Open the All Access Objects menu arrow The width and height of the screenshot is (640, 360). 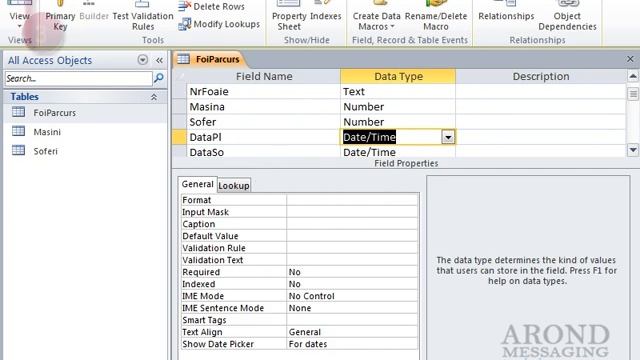coord(142,60)
